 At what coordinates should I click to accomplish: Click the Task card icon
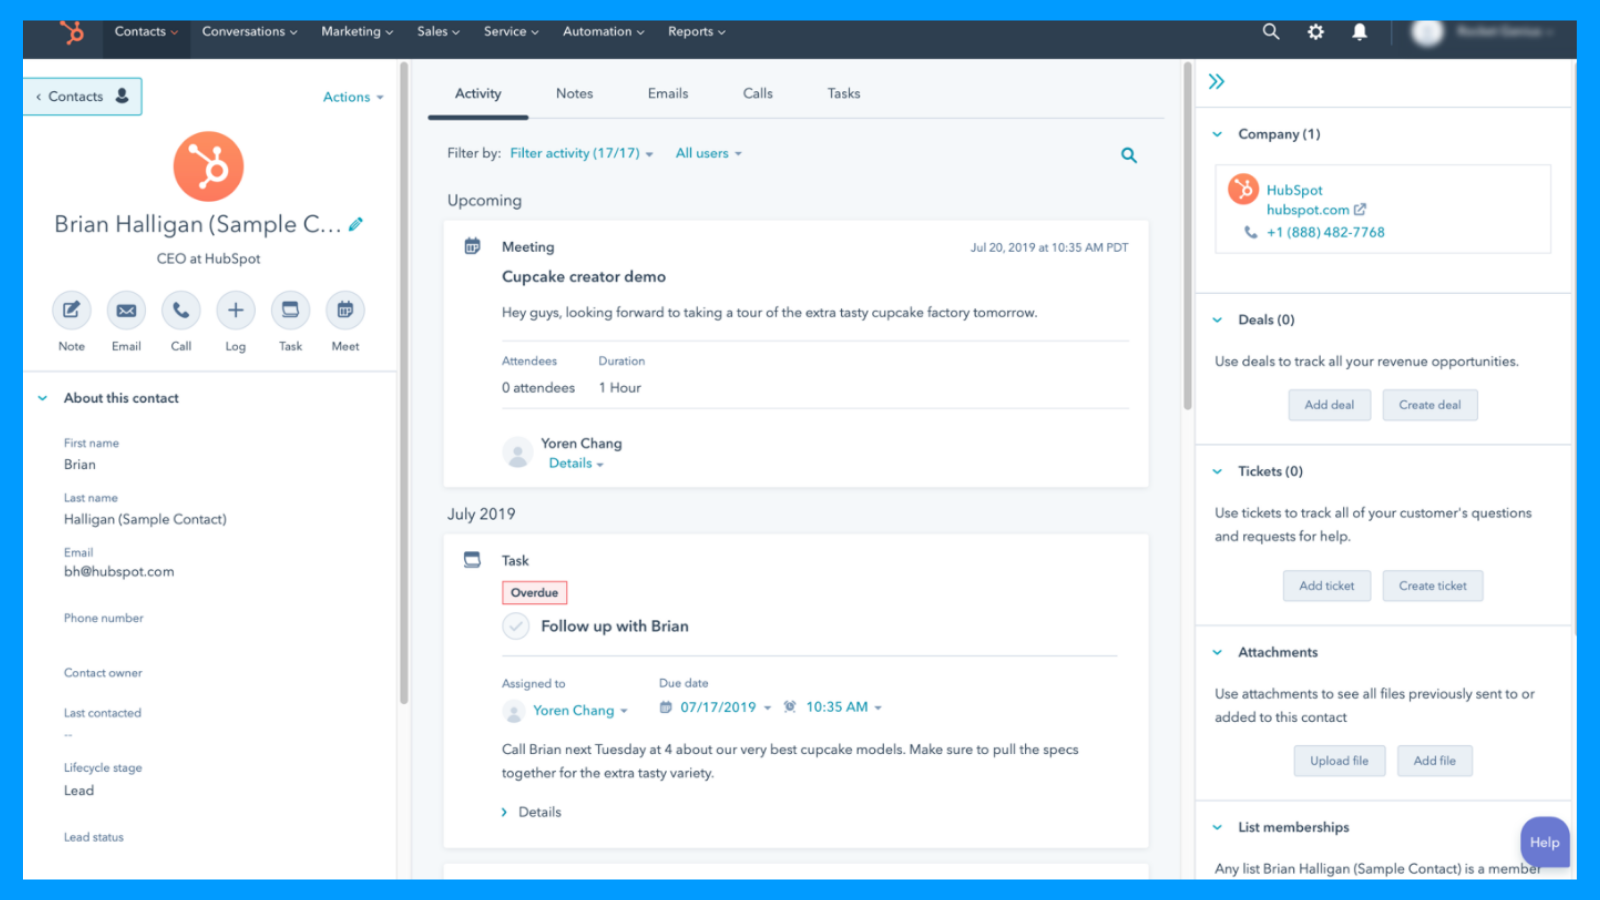[472, 560]
